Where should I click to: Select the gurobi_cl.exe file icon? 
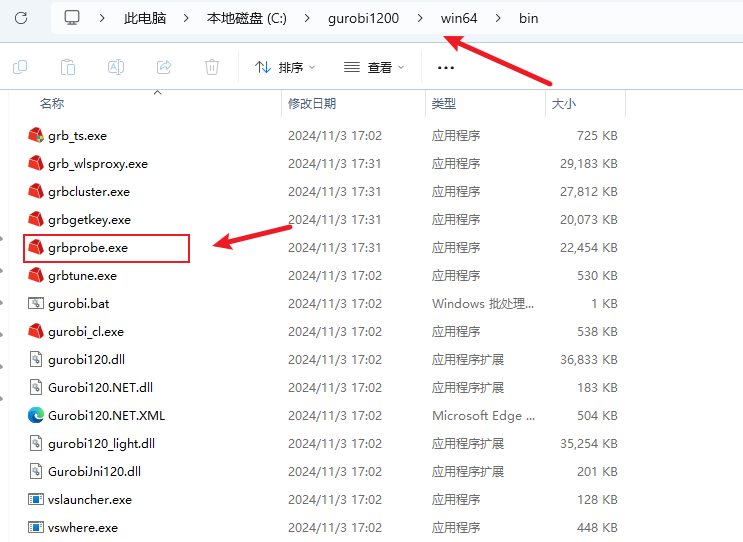click(x=36, y=331)
